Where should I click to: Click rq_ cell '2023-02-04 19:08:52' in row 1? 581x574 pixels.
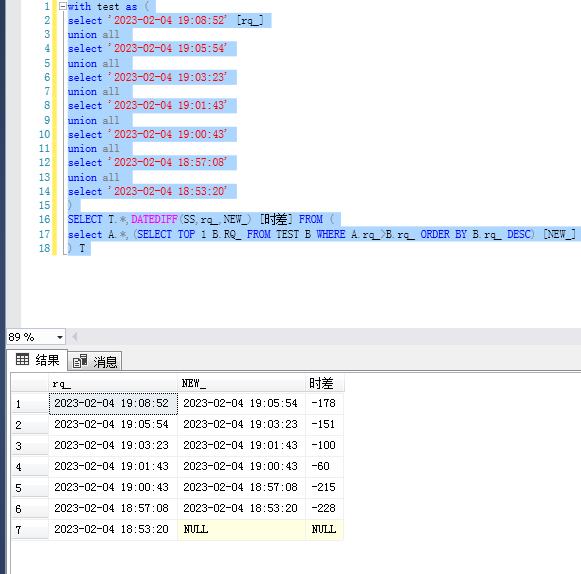coord(113,403)
